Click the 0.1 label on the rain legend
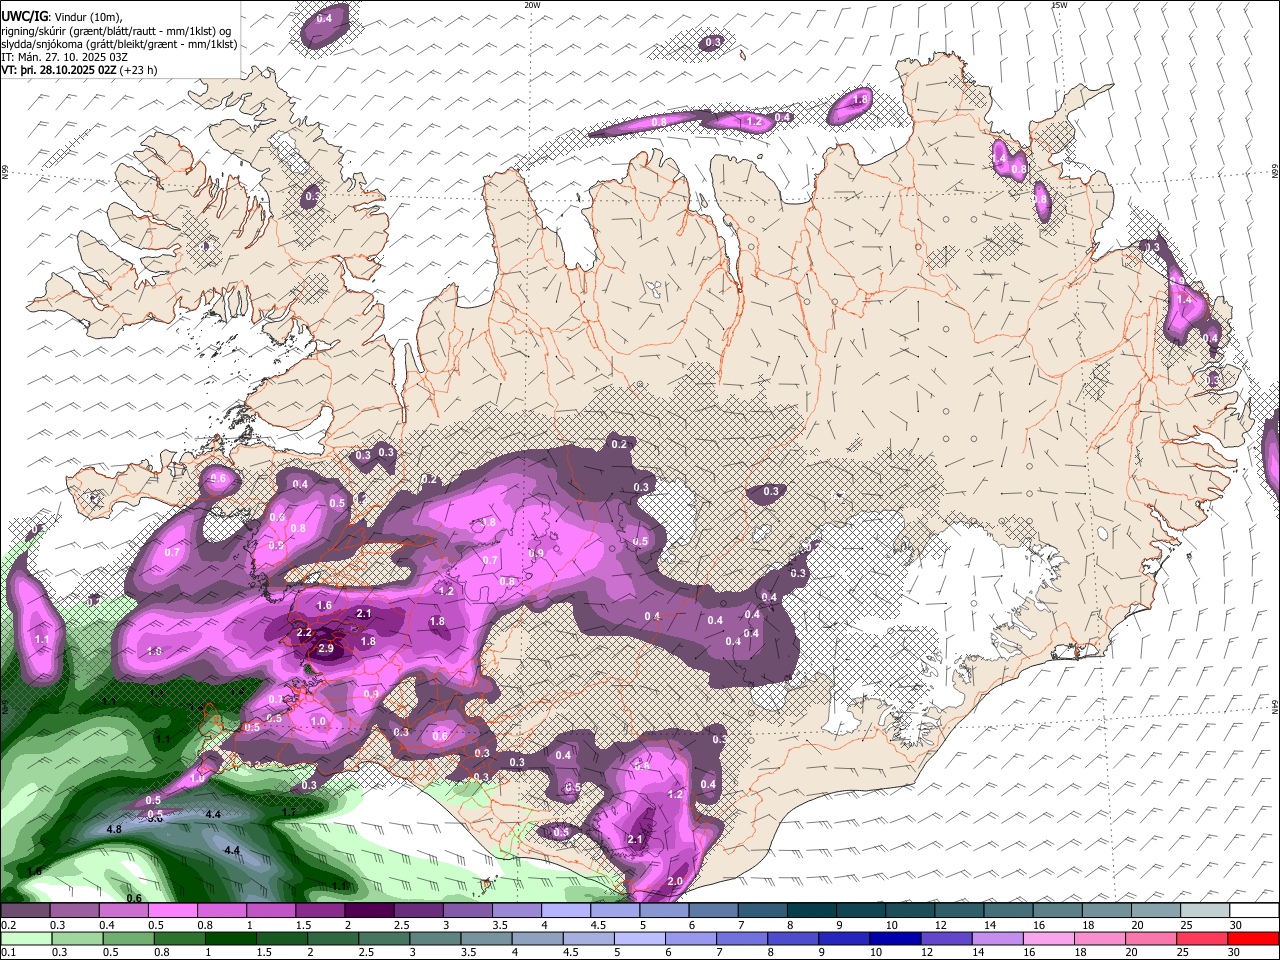The image size is (1280, 960). (9, 952)
